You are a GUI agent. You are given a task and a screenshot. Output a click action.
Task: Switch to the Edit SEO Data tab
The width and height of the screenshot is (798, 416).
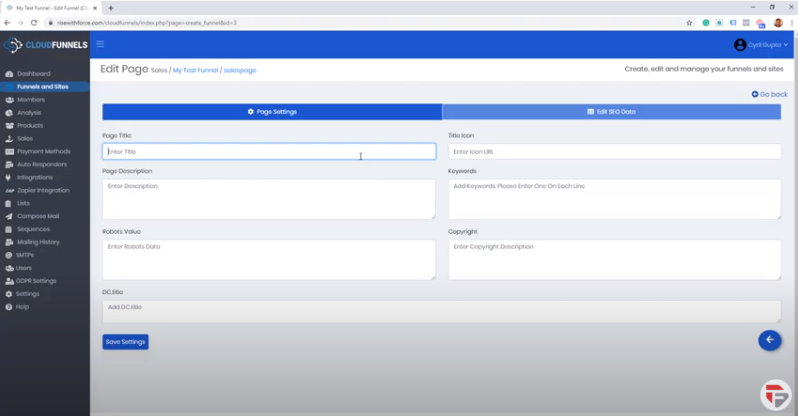611,112
